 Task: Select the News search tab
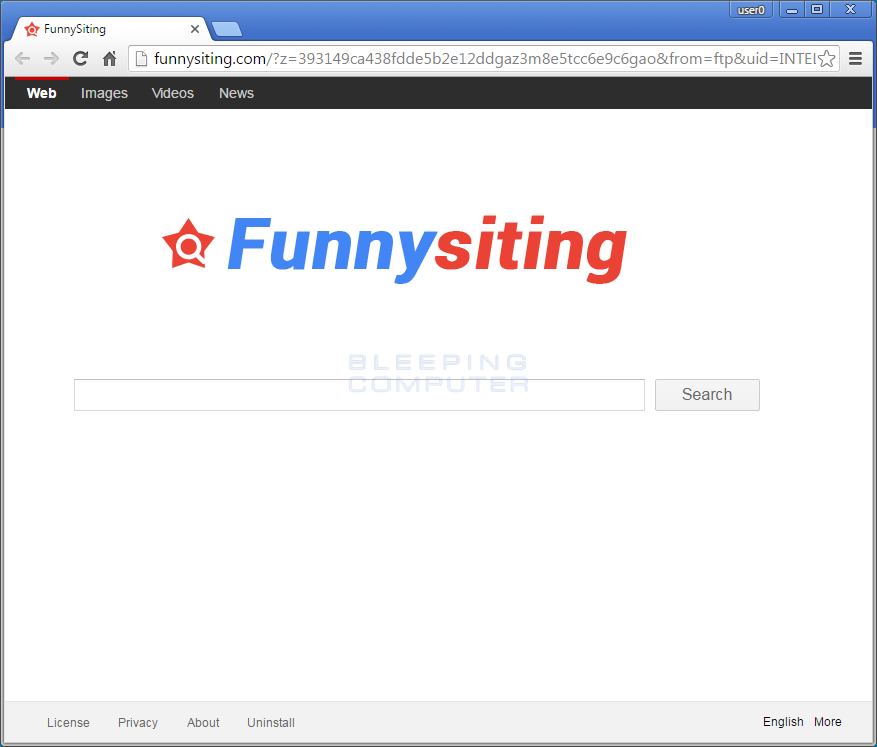(236, 93)
